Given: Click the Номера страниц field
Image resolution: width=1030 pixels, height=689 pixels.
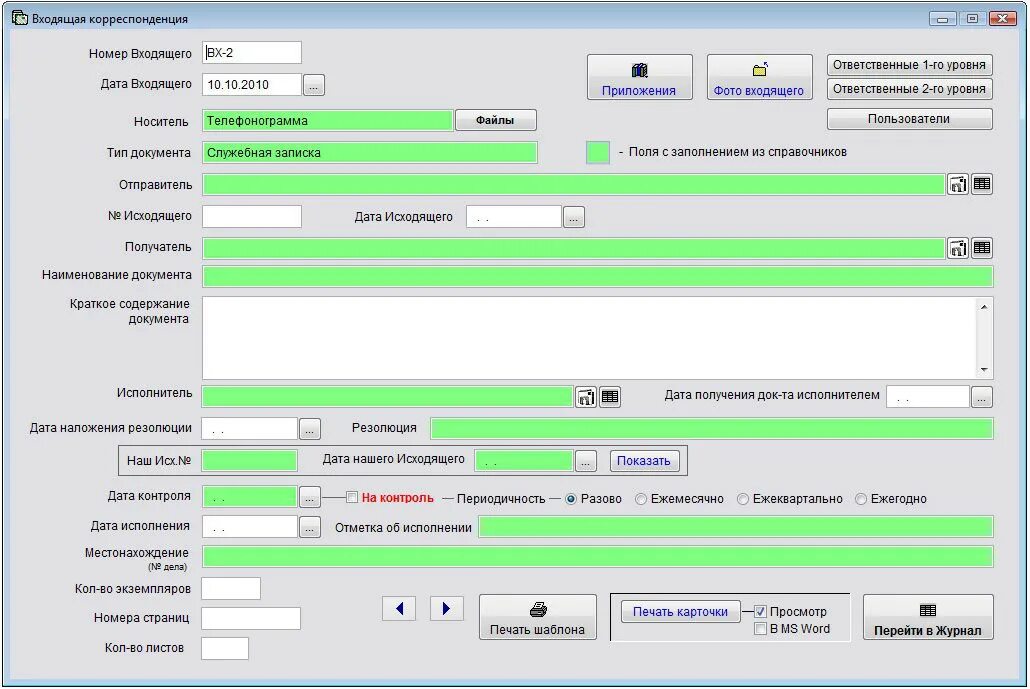Looking at the screenshot, I should 251,618.
